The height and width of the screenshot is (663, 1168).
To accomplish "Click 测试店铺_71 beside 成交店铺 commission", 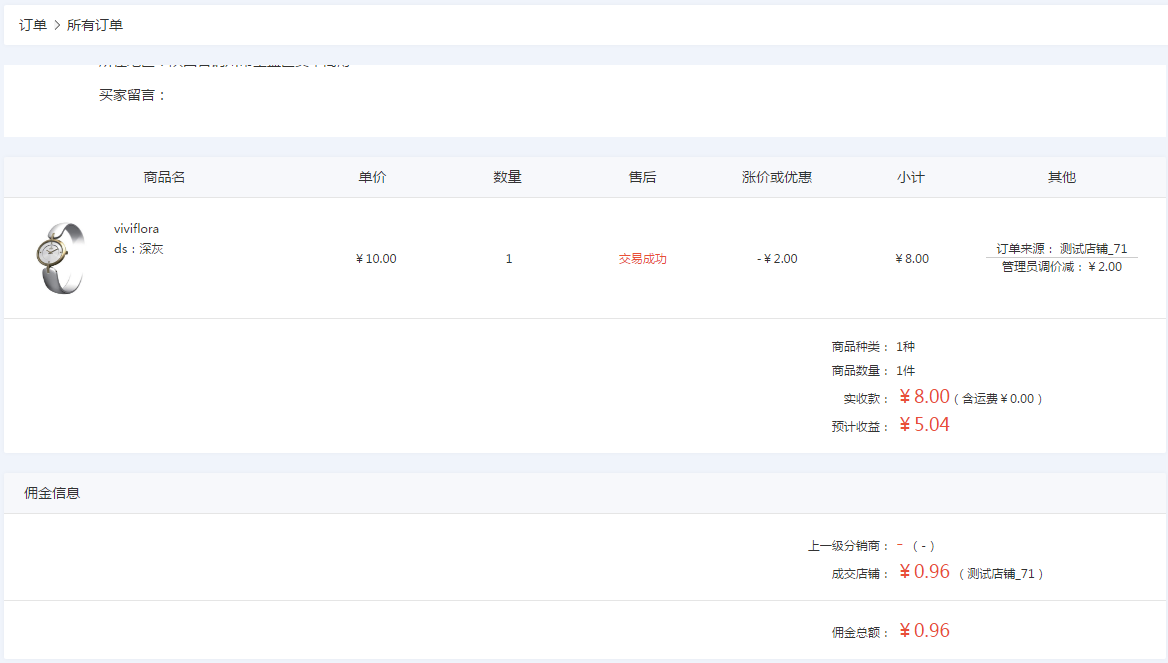I will coord(1001,574).
